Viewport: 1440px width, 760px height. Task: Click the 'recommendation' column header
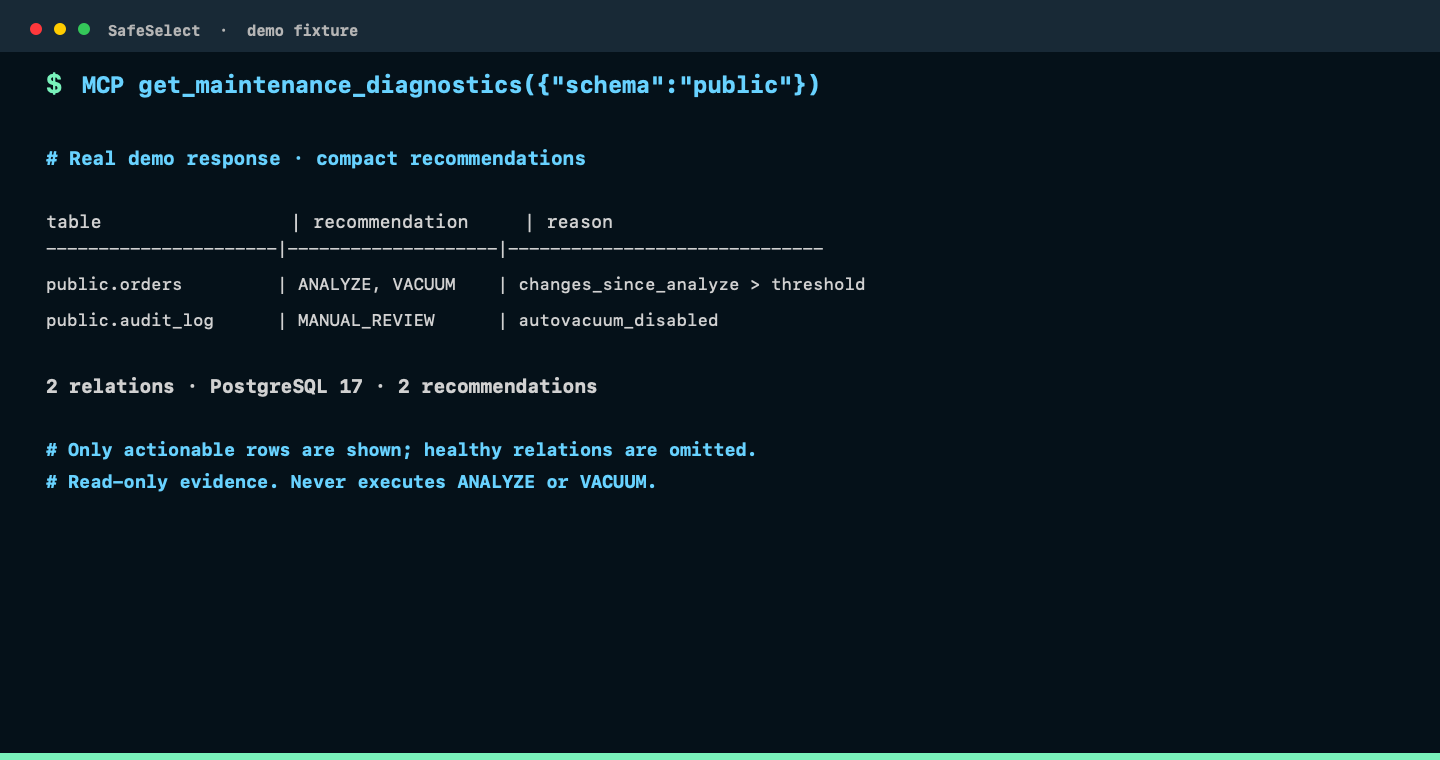pyautogui.click(x=390, y=222)
